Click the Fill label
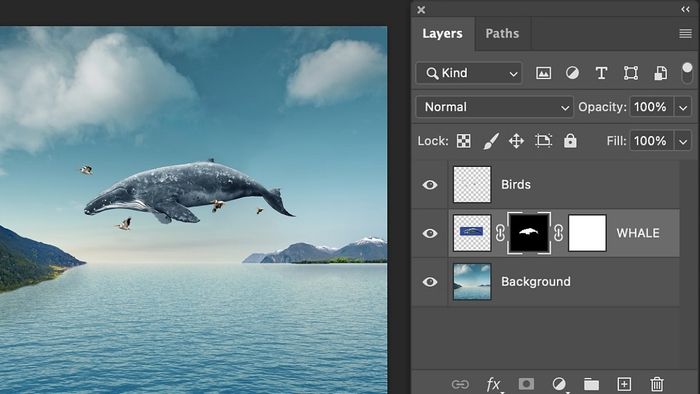 (617, 141)
